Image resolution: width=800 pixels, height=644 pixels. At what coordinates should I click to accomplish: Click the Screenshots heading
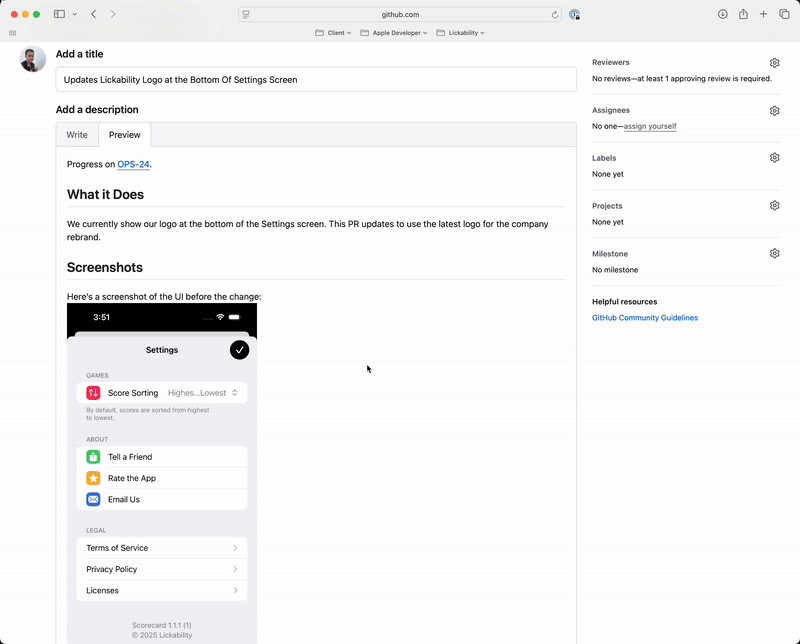[x=105, y=267]
